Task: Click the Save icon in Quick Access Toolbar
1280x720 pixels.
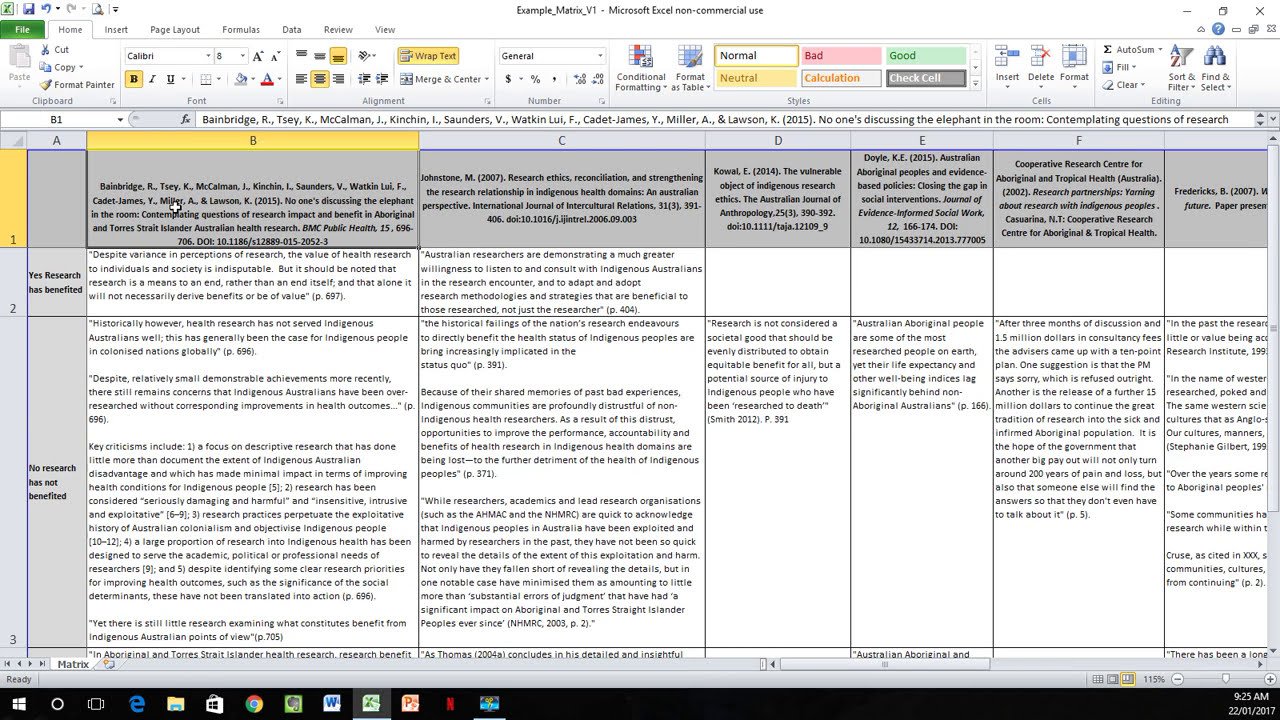Action: point(28,9)
